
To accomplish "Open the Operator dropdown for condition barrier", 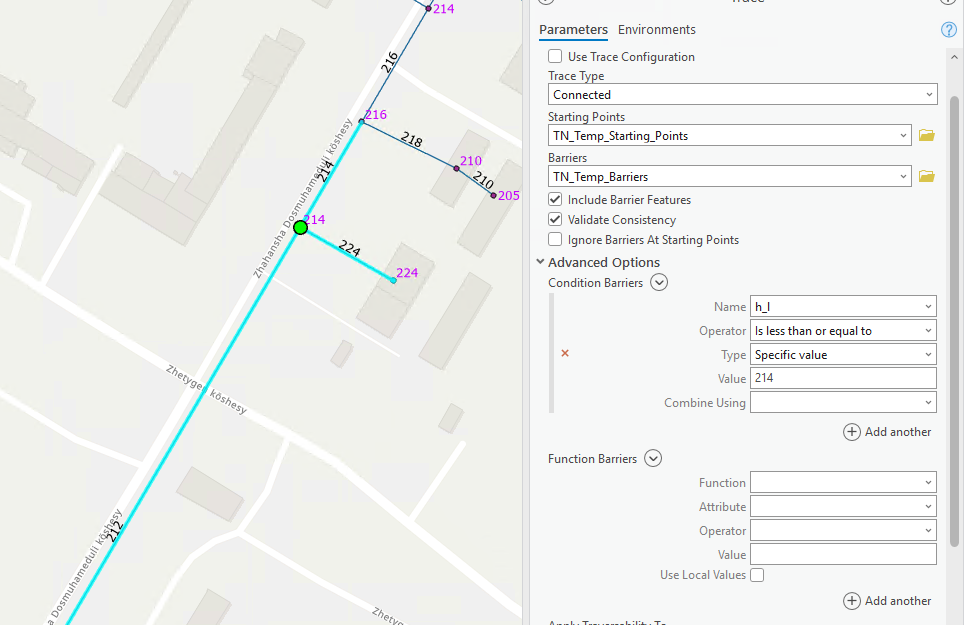I will coord(843,331).
